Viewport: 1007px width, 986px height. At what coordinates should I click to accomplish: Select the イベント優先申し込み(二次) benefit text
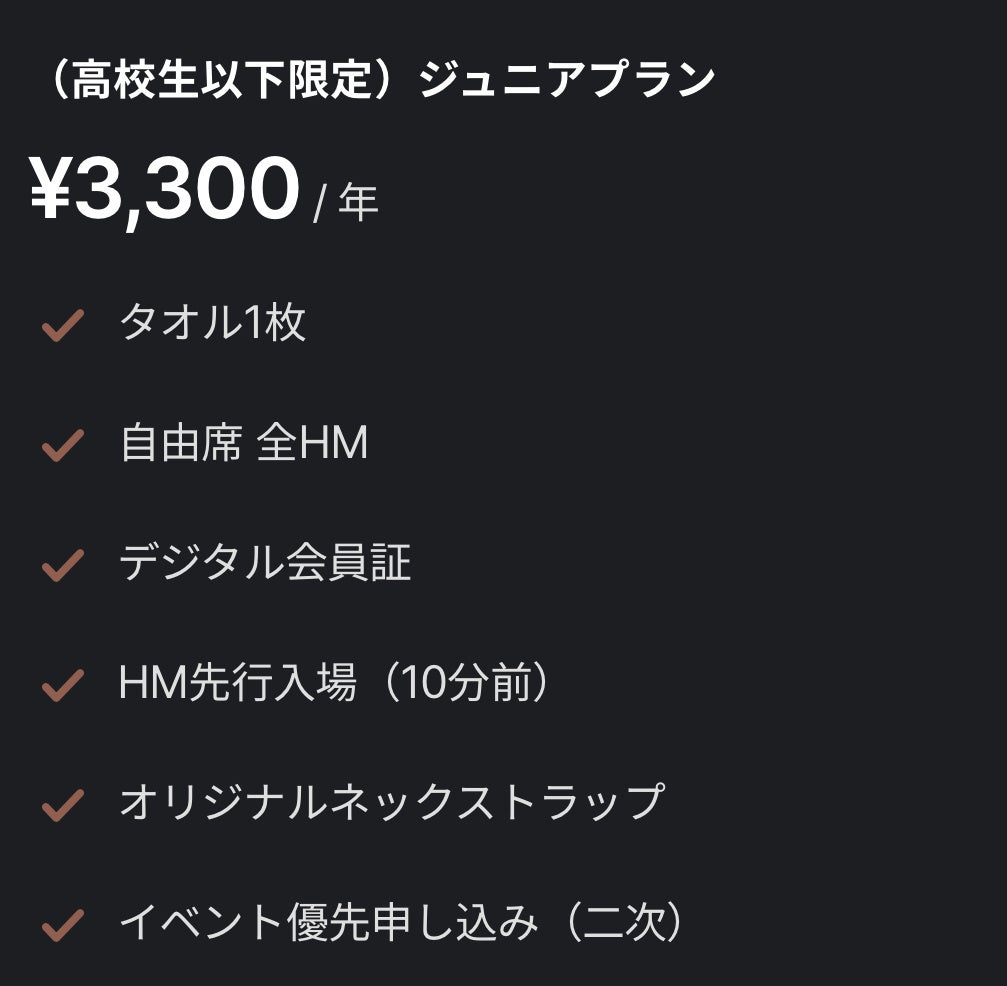pyautogui.click(x=404, y=922)
